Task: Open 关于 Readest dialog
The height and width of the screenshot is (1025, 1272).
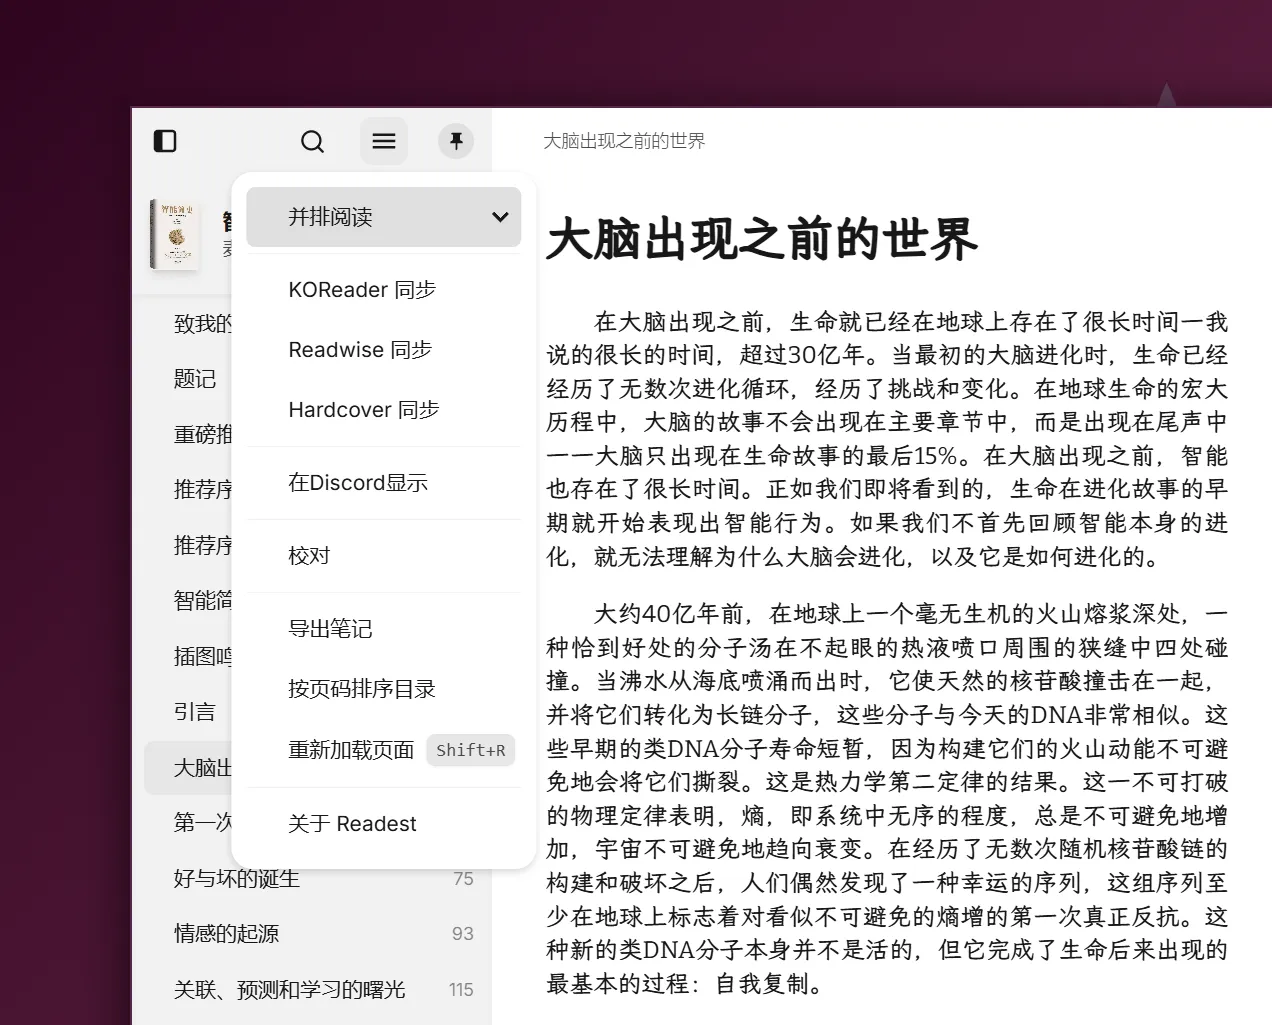Action: click(x=352, y=824)
